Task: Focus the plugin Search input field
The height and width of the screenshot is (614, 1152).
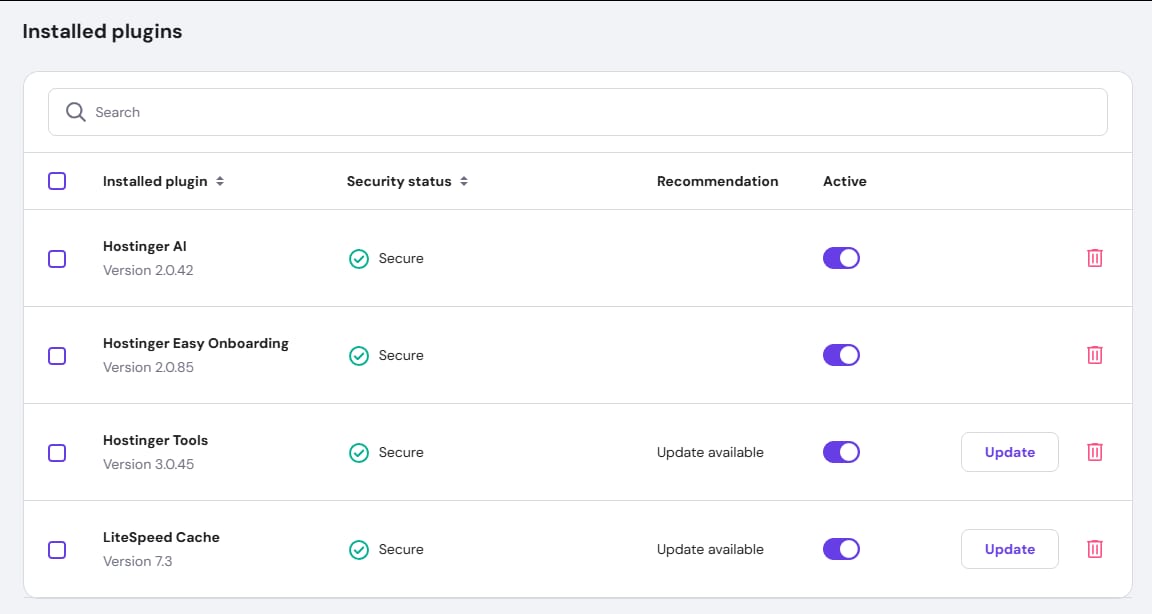Action: click(x=590, y=112)
